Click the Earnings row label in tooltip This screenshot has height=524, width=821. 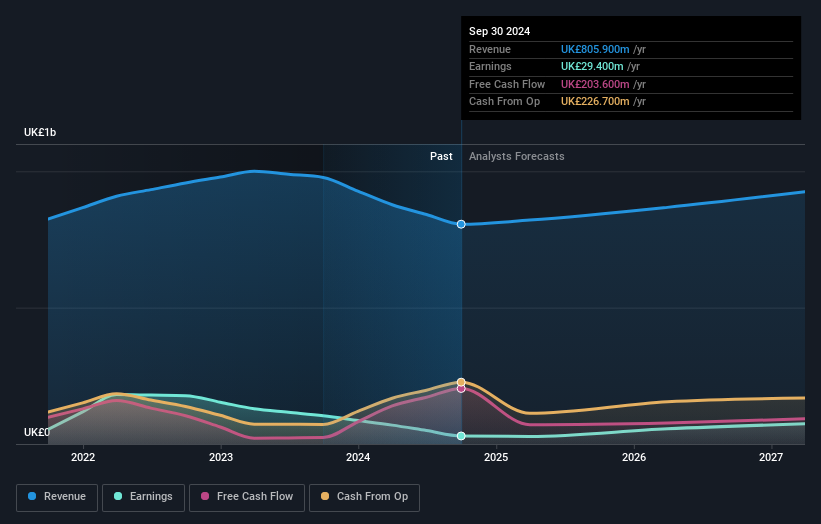click(x=490, y=66)
